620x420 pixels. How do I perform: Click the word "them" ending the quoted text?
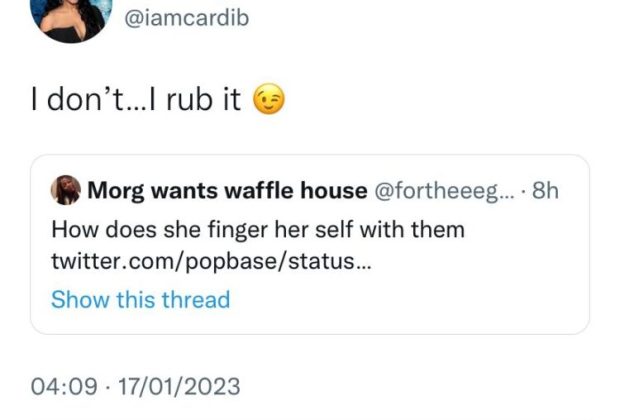pos(439,230)
